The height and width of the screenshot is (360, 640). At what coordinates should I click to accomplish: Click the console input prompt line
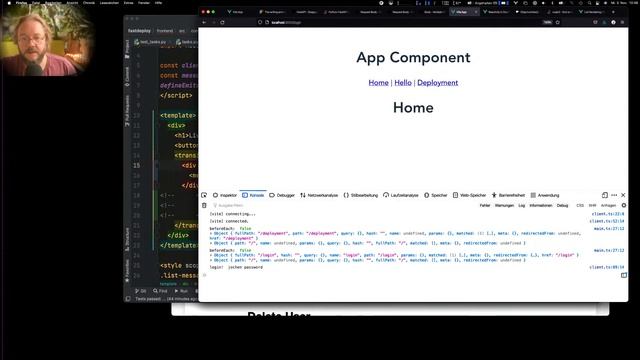(410, 275)
